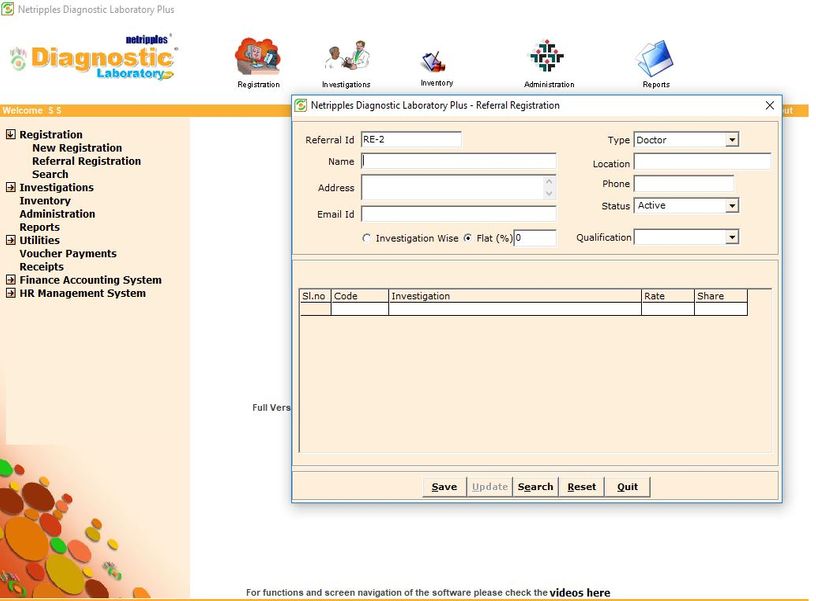Viewport: 816px width, 601px height.
Task: Focus the Email Id field
Action: [x=458, y=214]
